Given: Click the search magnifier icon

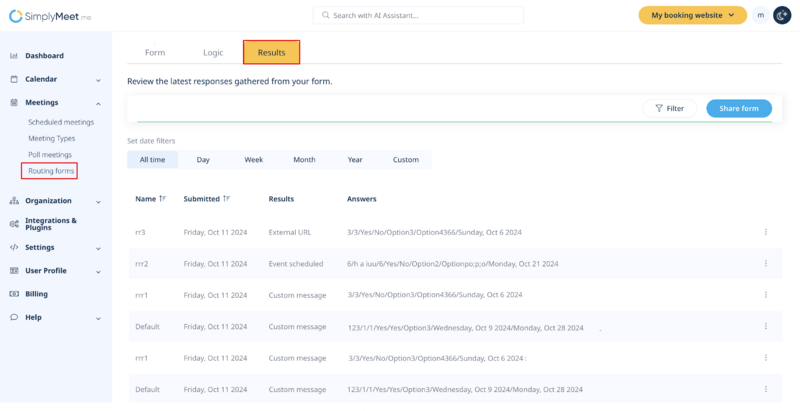Looking at the screenshot, I should [326, 15].
